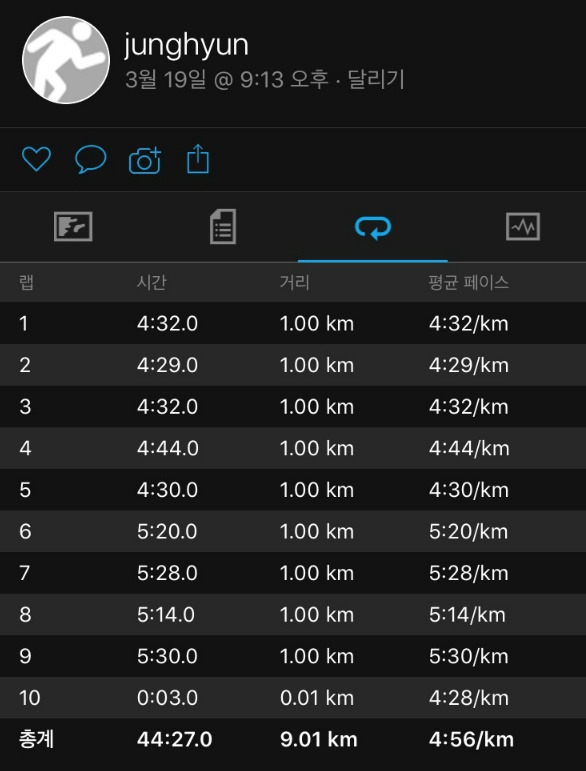This screenshot has height=771, width=586.
Task: Share the activity with share icon
Action: click(198, 159)
